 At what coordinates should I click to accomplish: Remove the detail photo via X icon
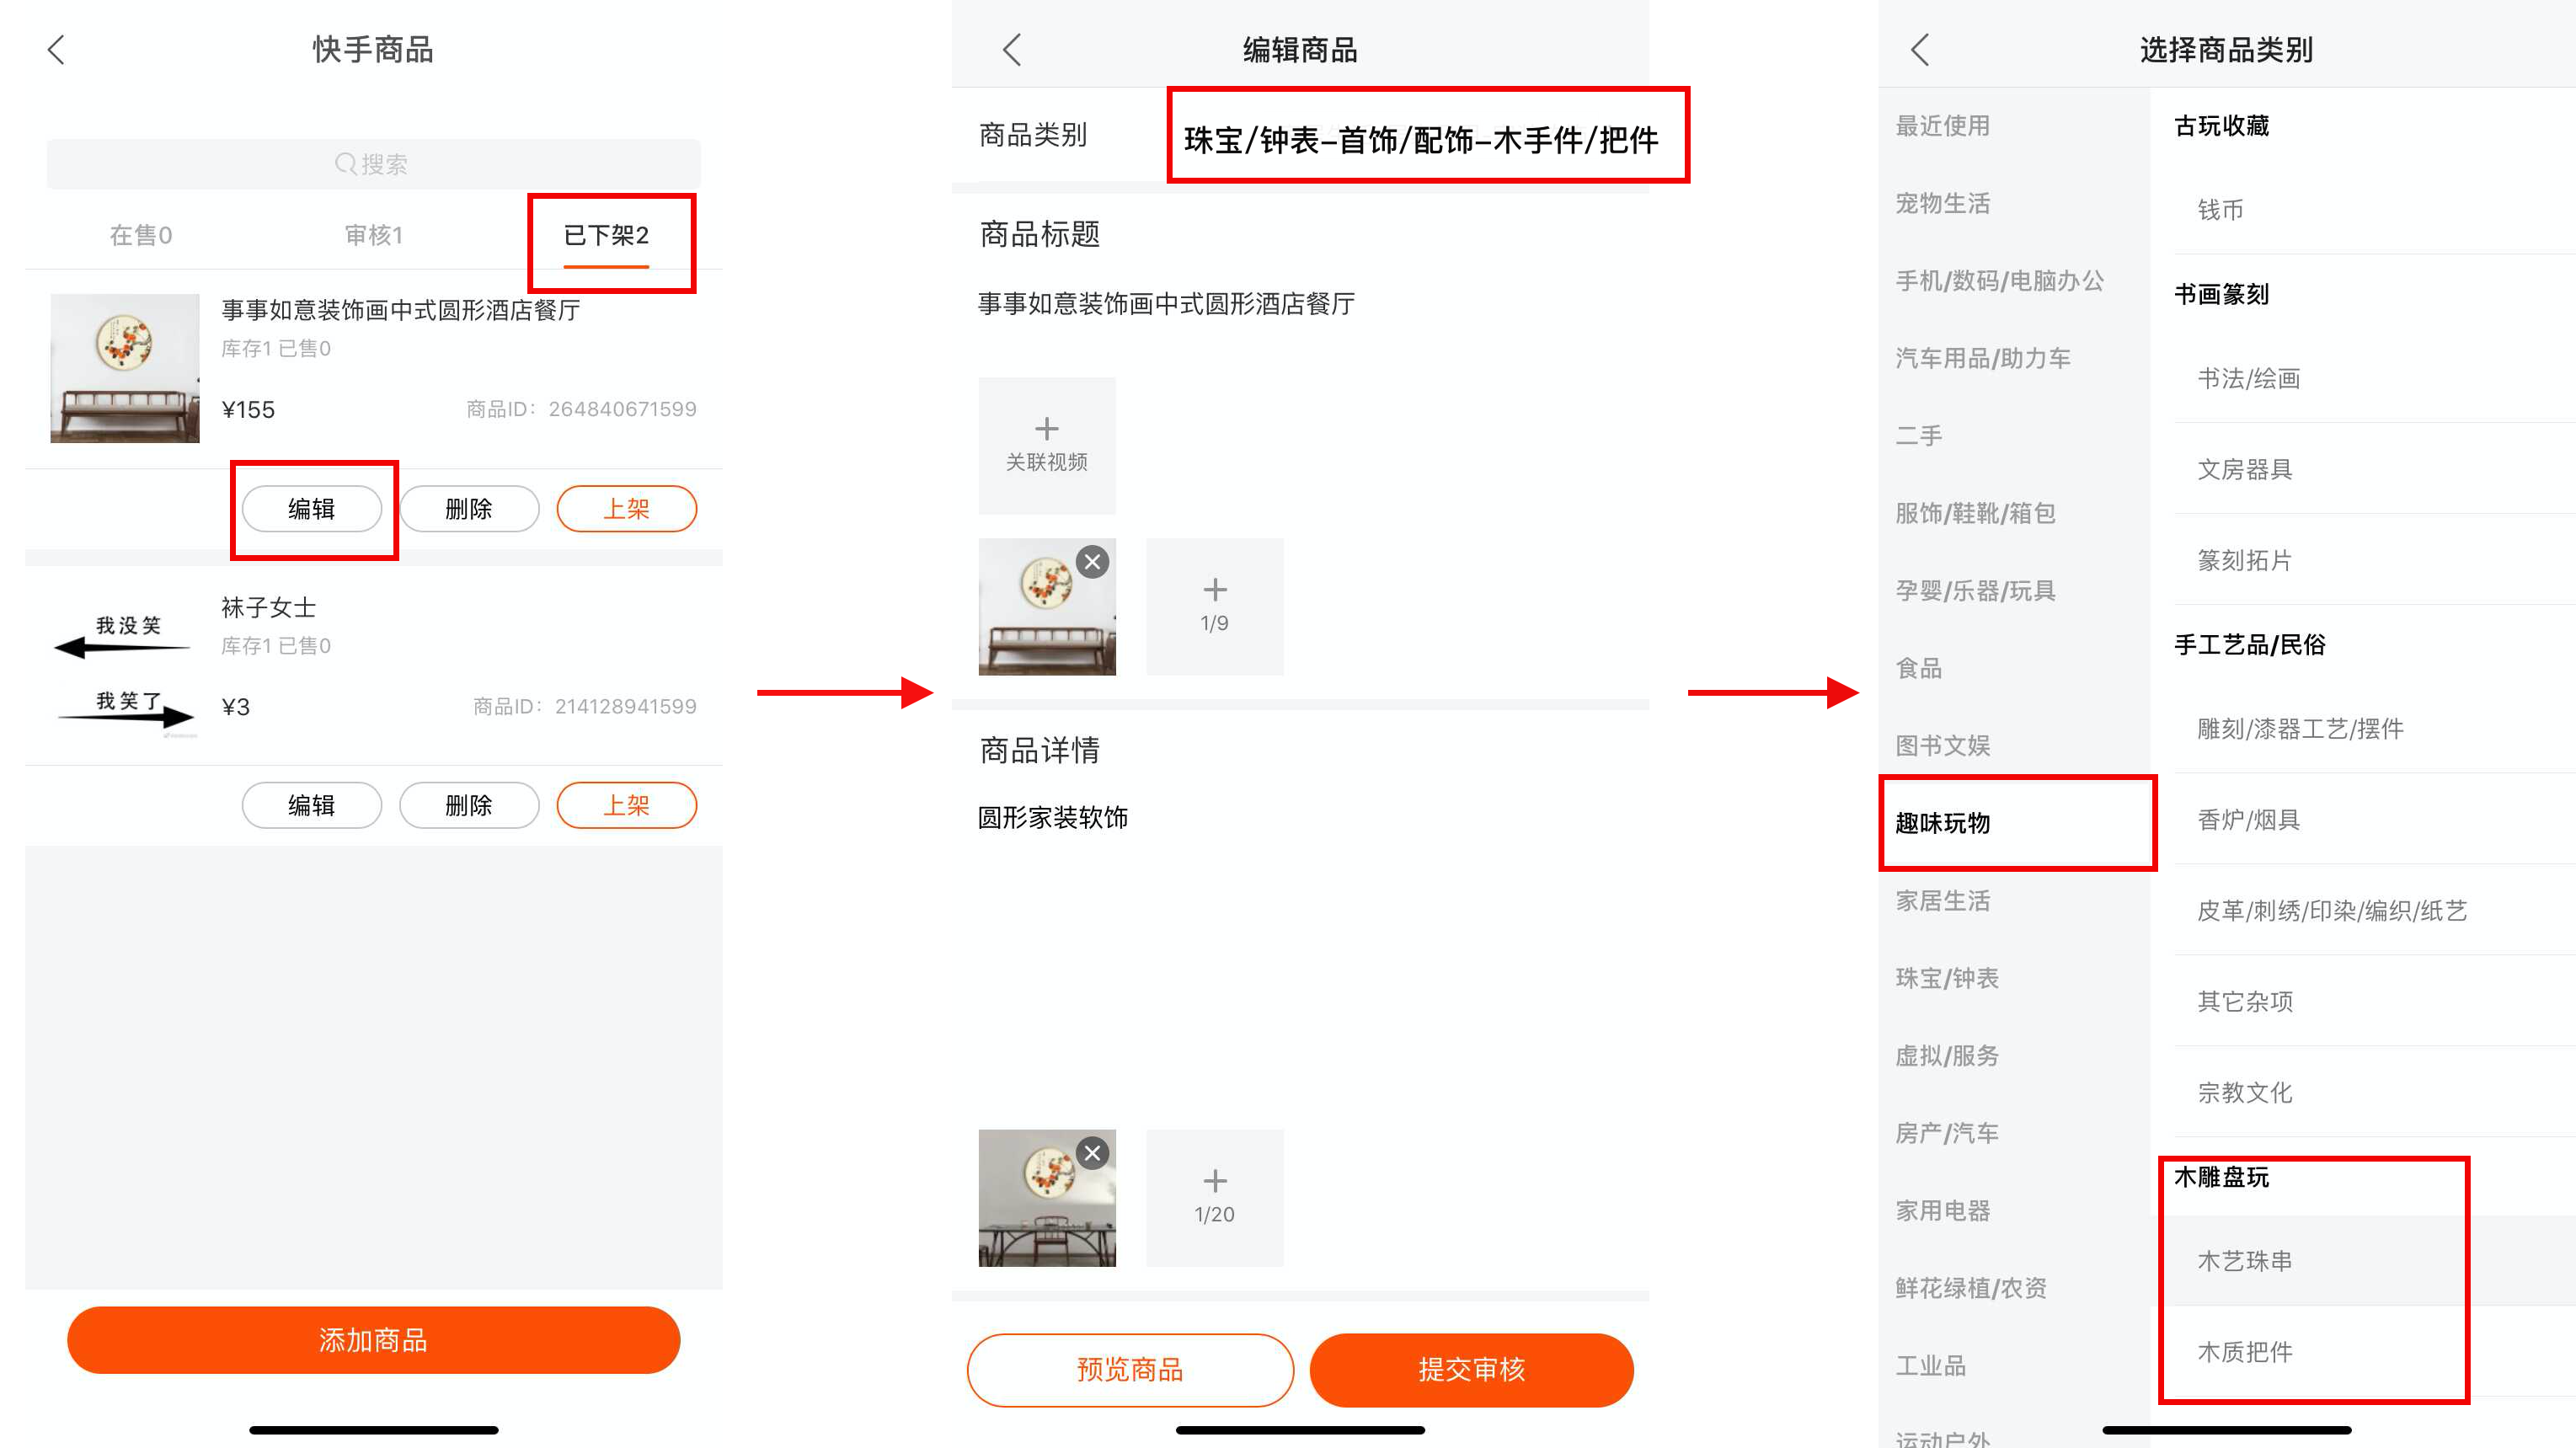point(1092,1154)
